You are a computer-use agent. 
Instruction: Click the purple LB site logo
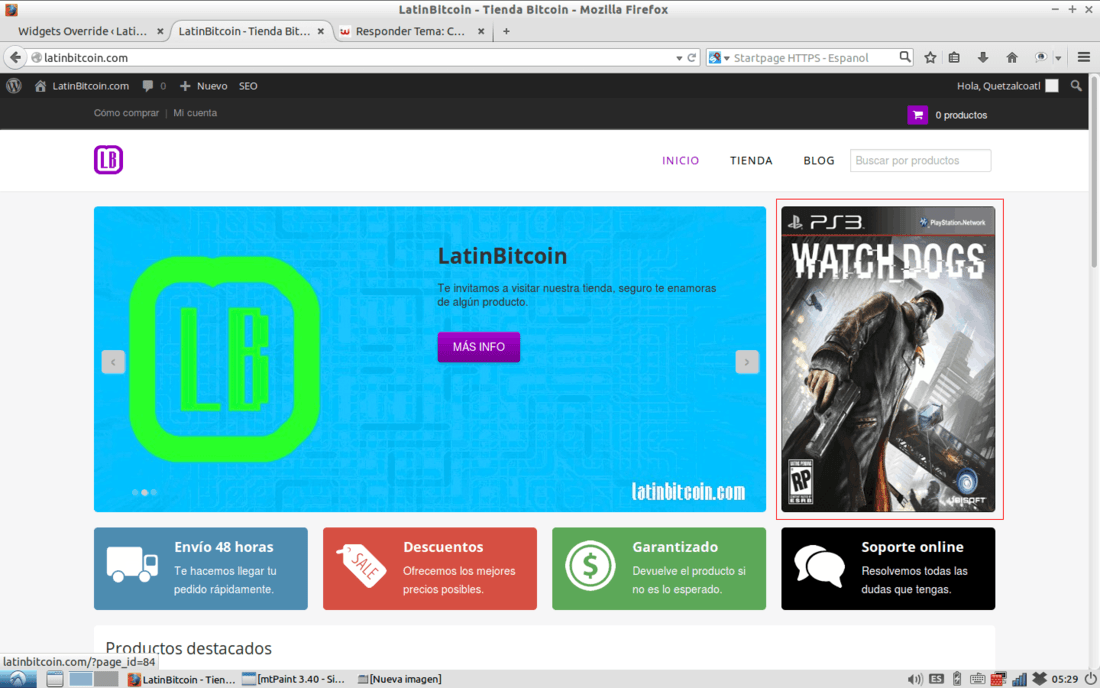pos(109,160)
